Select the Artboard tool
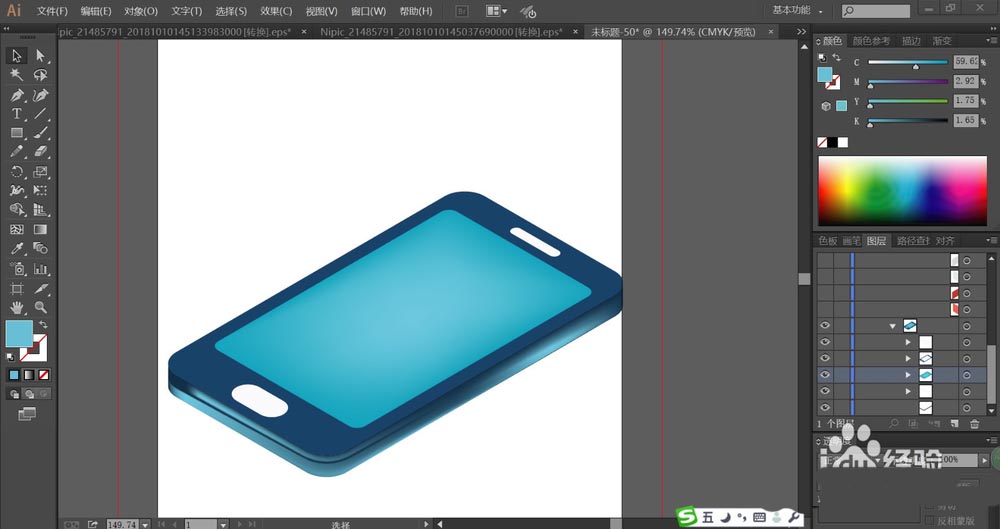The height and width of the screenshot is (529, 1000). tap(17, 288)
